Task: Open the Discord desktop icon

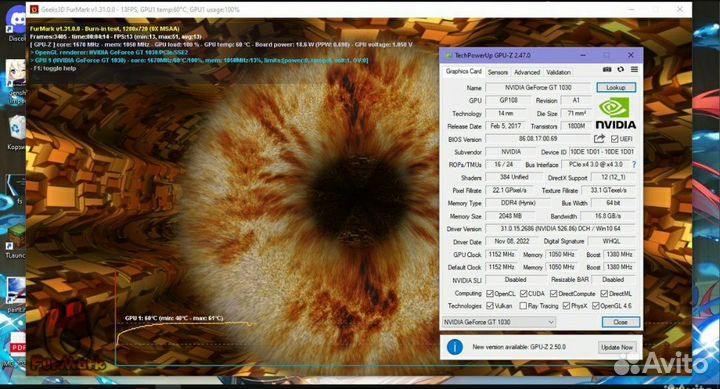Action: (x=17, y=24)
